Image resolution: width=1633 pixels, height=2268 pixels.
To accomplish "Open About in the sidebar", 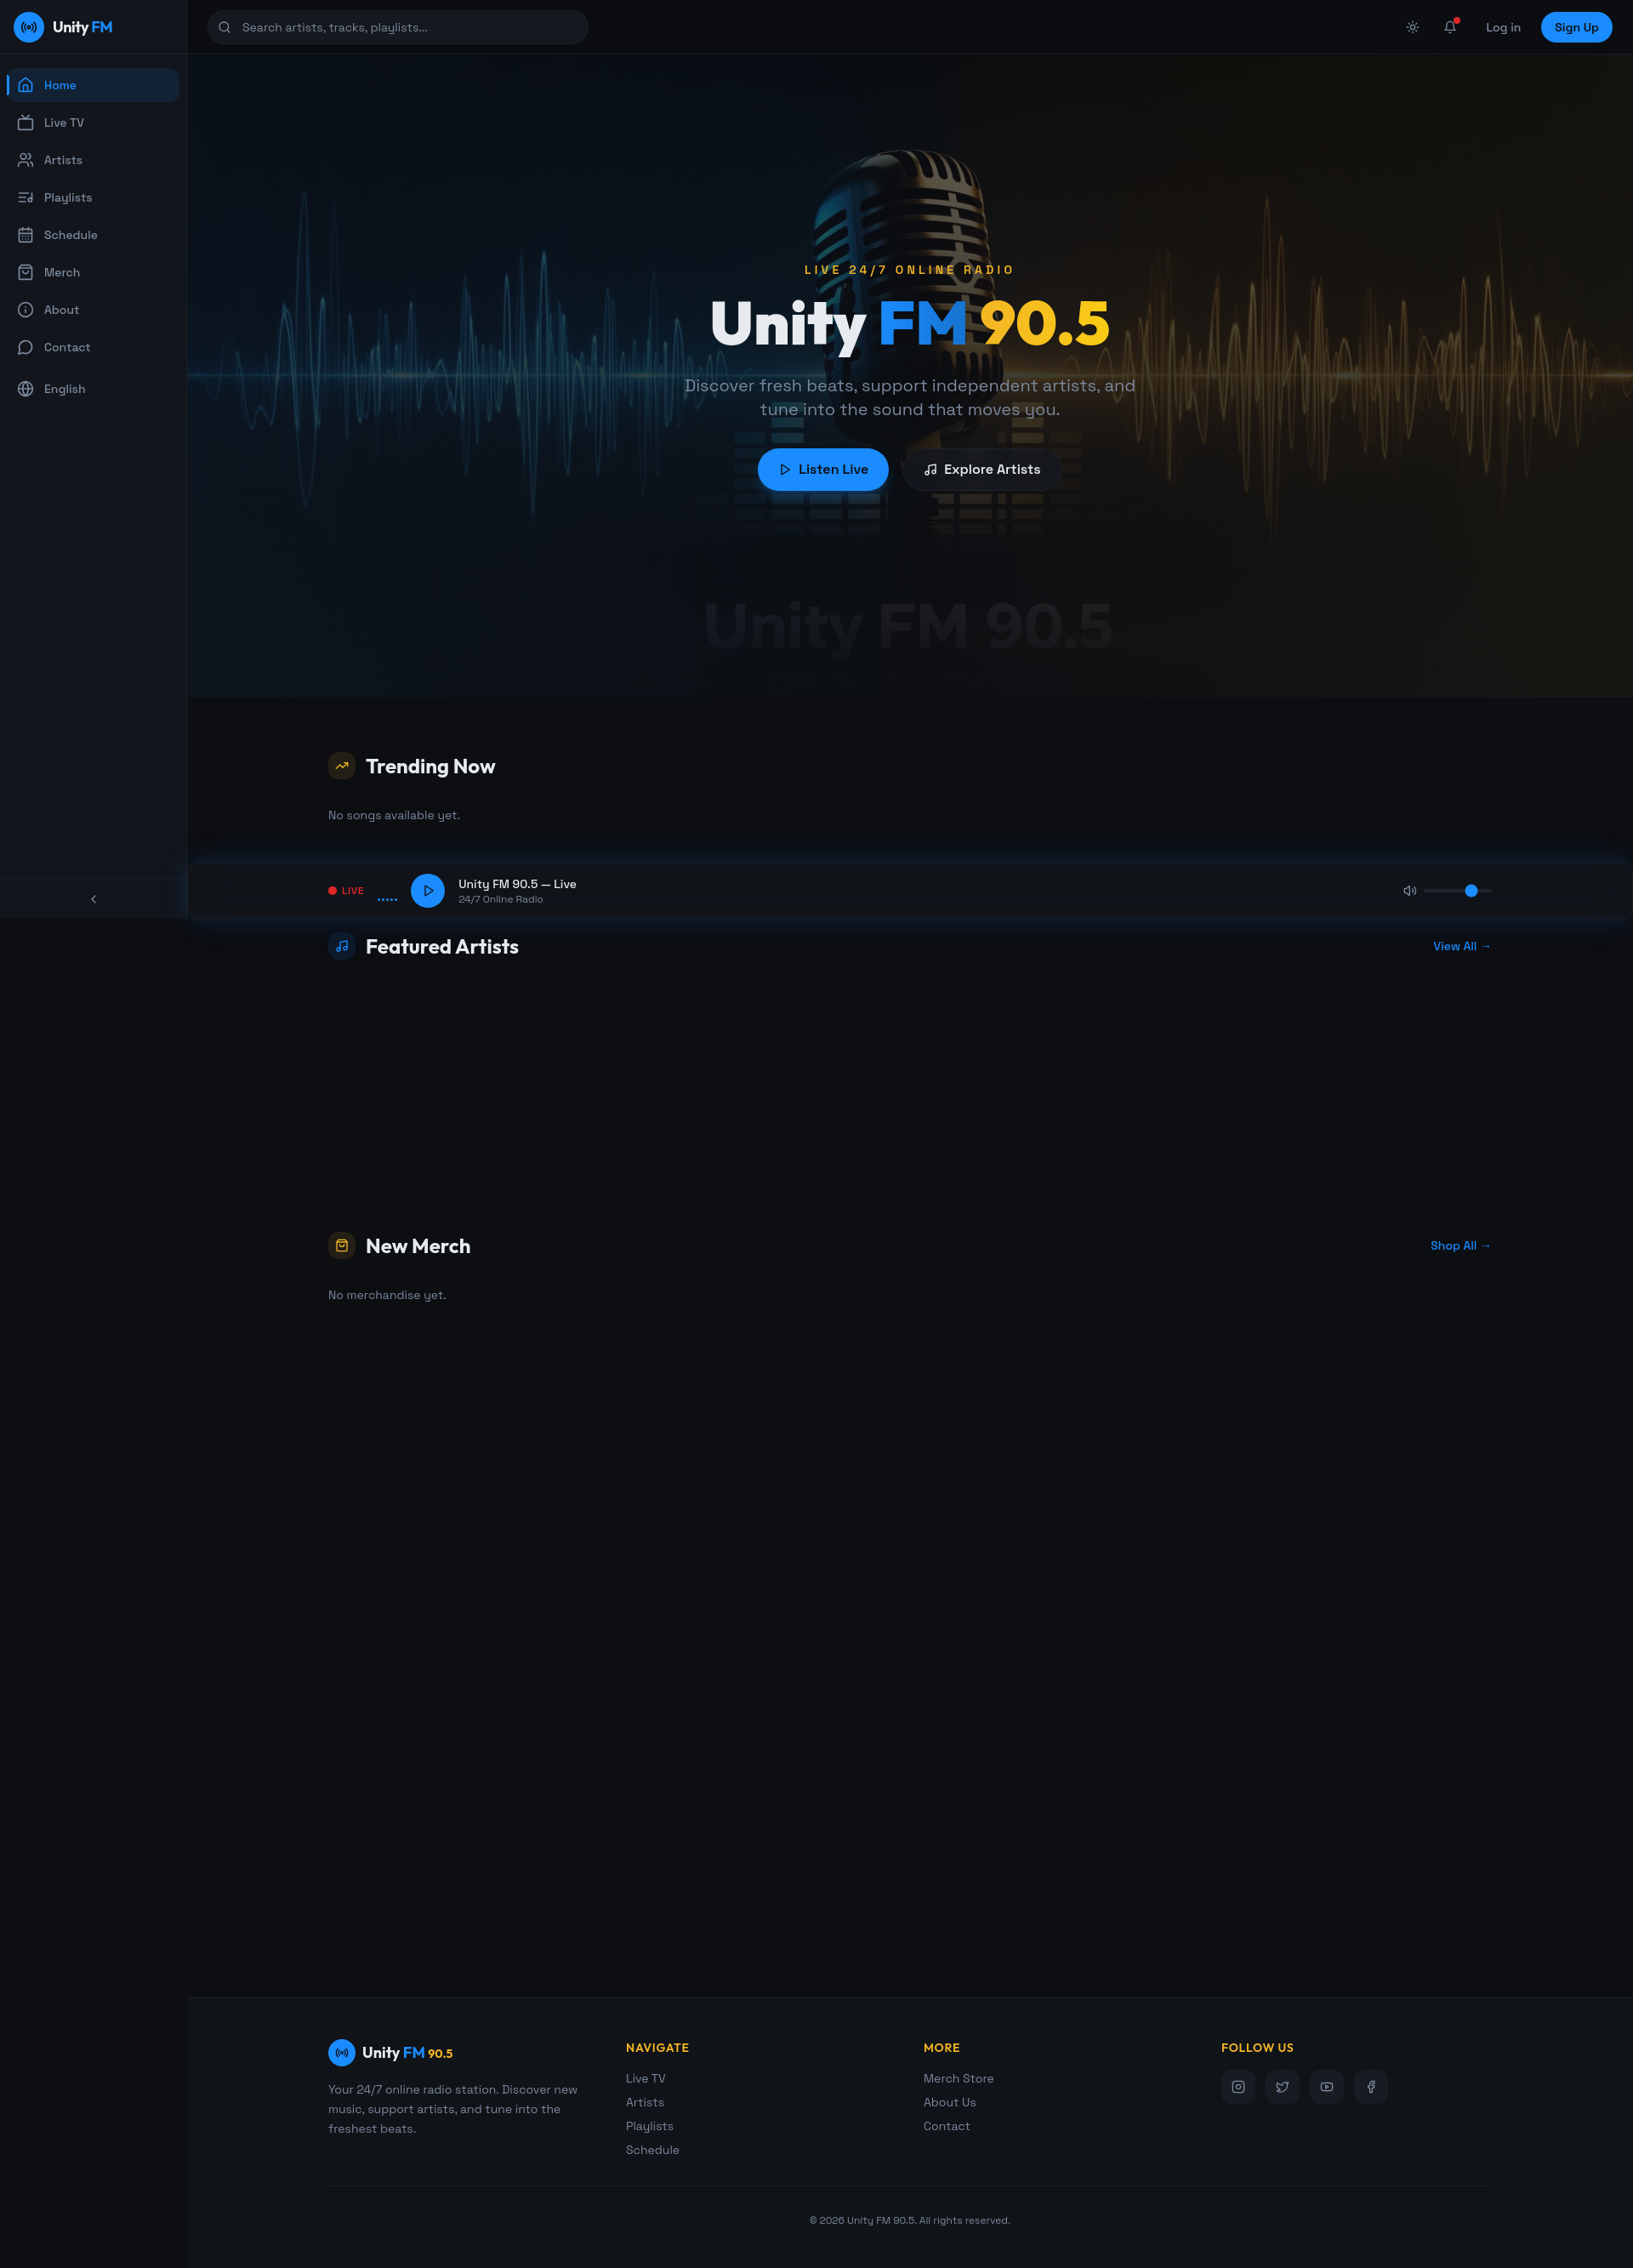I will point(93,310).
